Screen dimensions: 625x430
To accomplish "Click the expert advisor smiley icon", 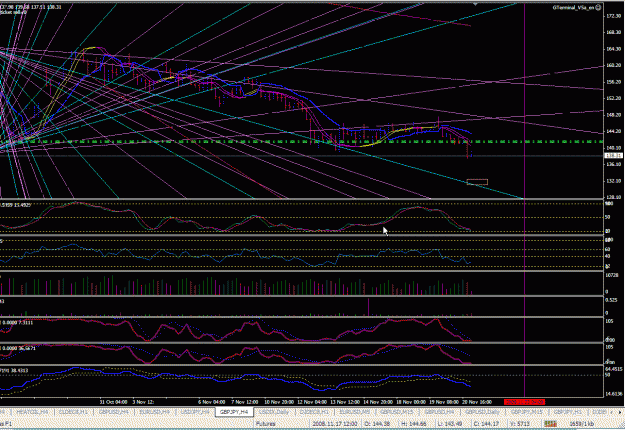I will click(598, 7).
